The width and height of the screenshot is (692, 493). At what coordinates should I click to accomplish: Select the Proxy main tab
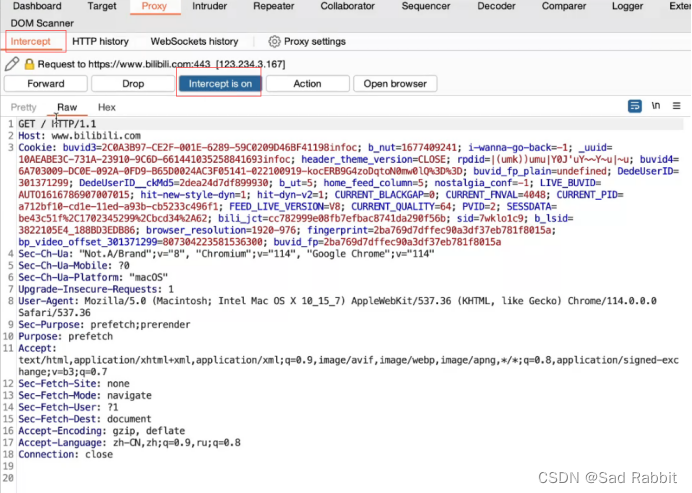[x=154, y=6]
